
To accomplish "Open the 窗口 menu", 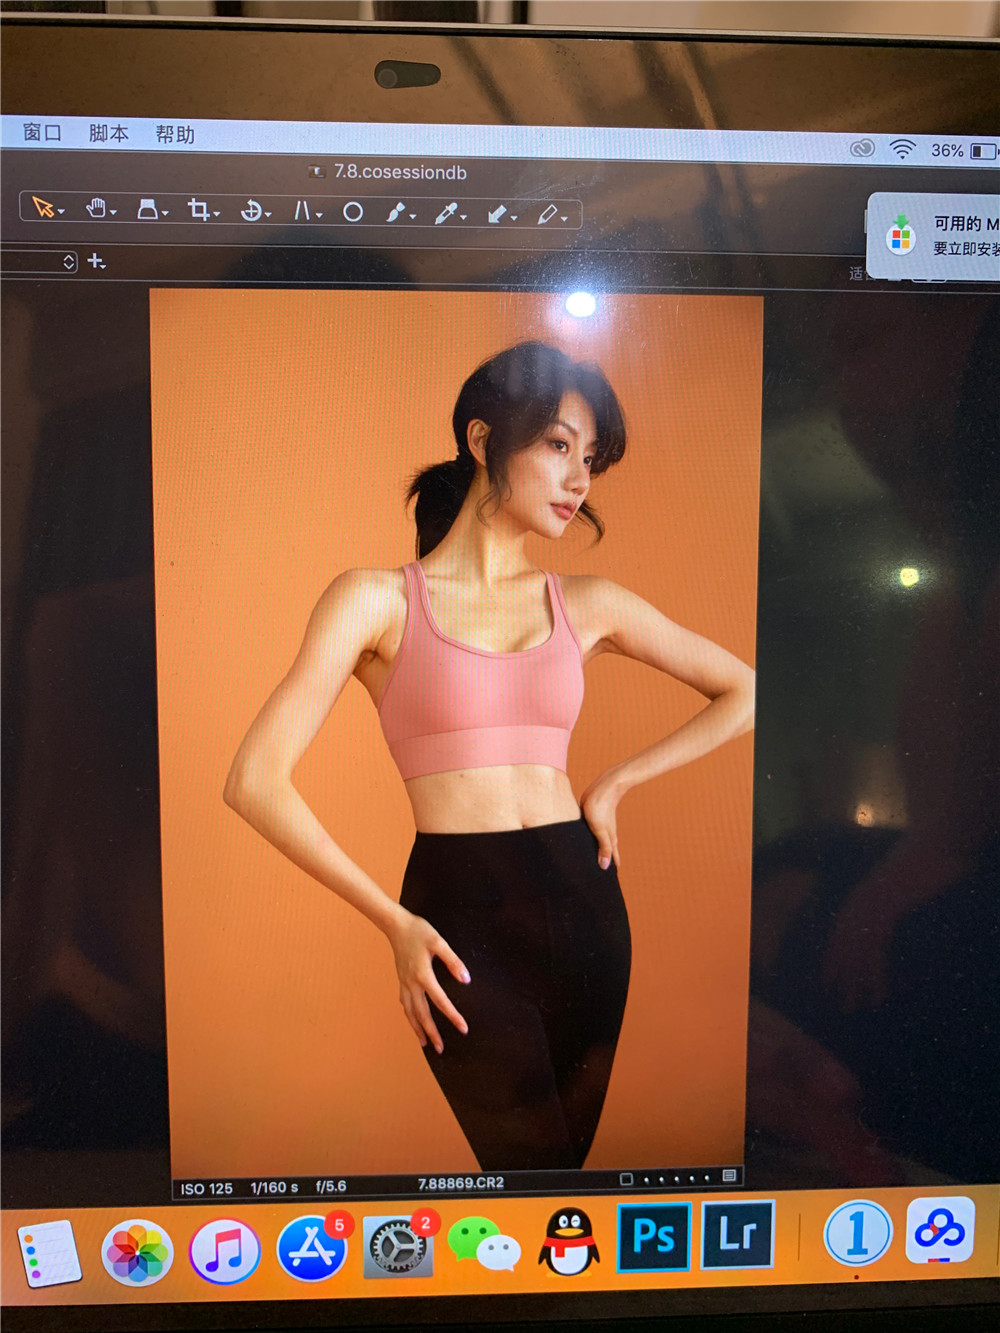I will tap(42, 132).
